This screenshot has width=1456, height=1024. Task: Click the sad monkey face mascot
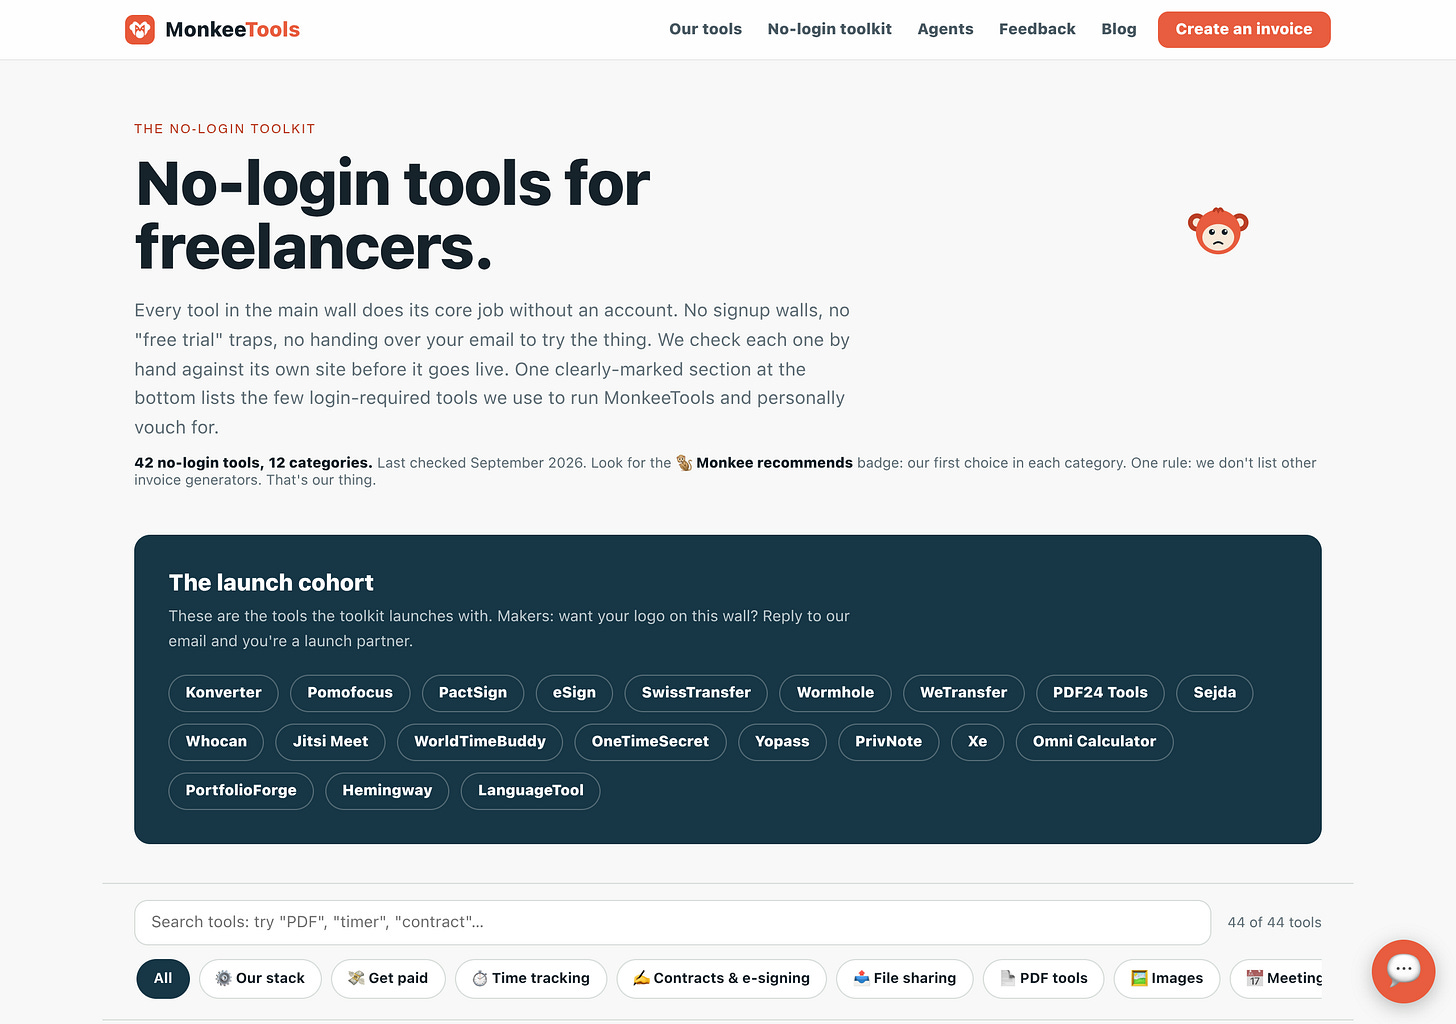tap(1218, 231)
